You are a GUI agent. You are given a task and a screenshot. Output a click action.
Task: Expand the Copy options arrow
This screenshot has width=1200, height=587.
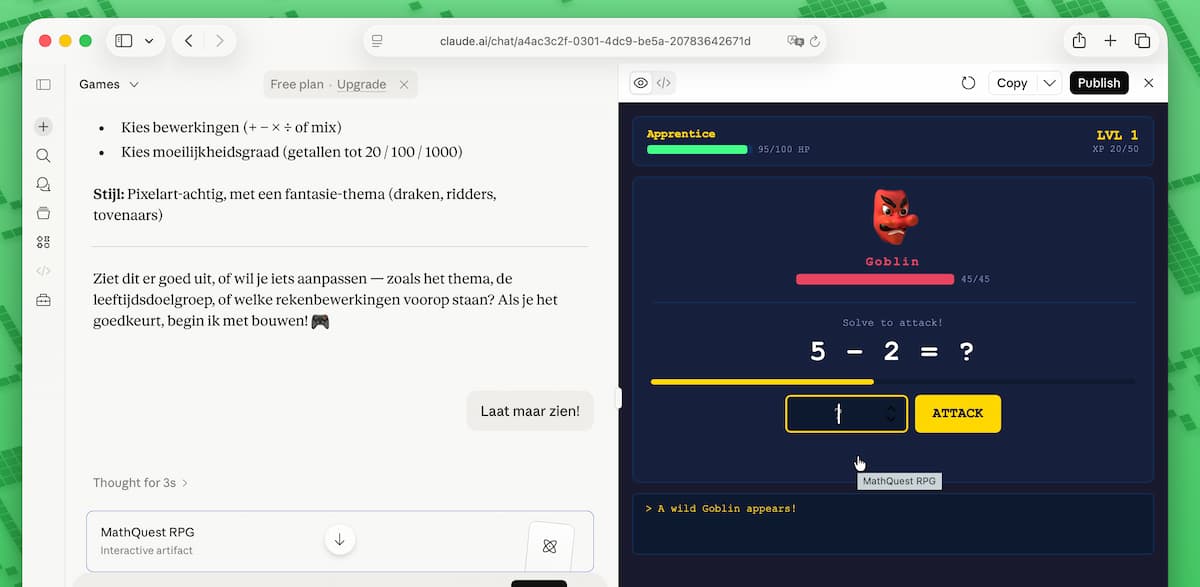(1049, 83)
